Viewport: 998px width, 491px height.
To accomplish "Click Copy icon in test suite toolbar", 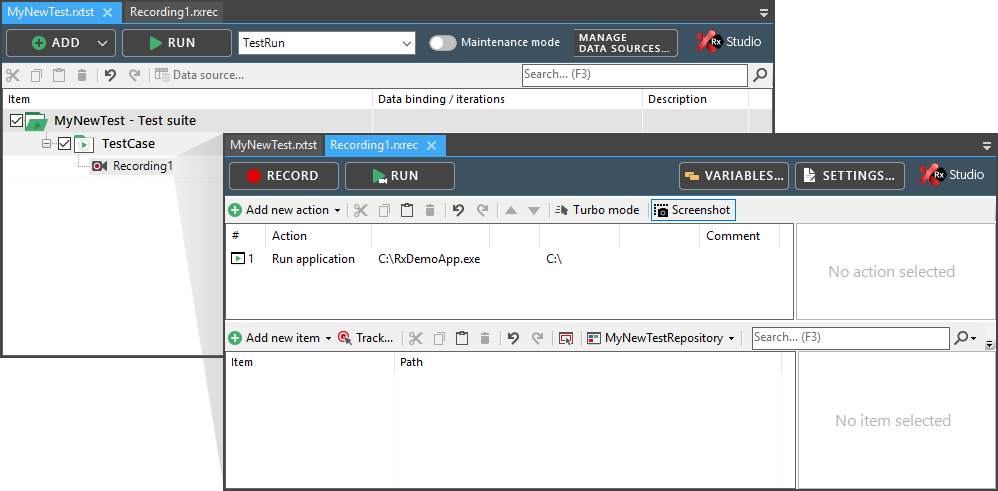I will [36, 75].
